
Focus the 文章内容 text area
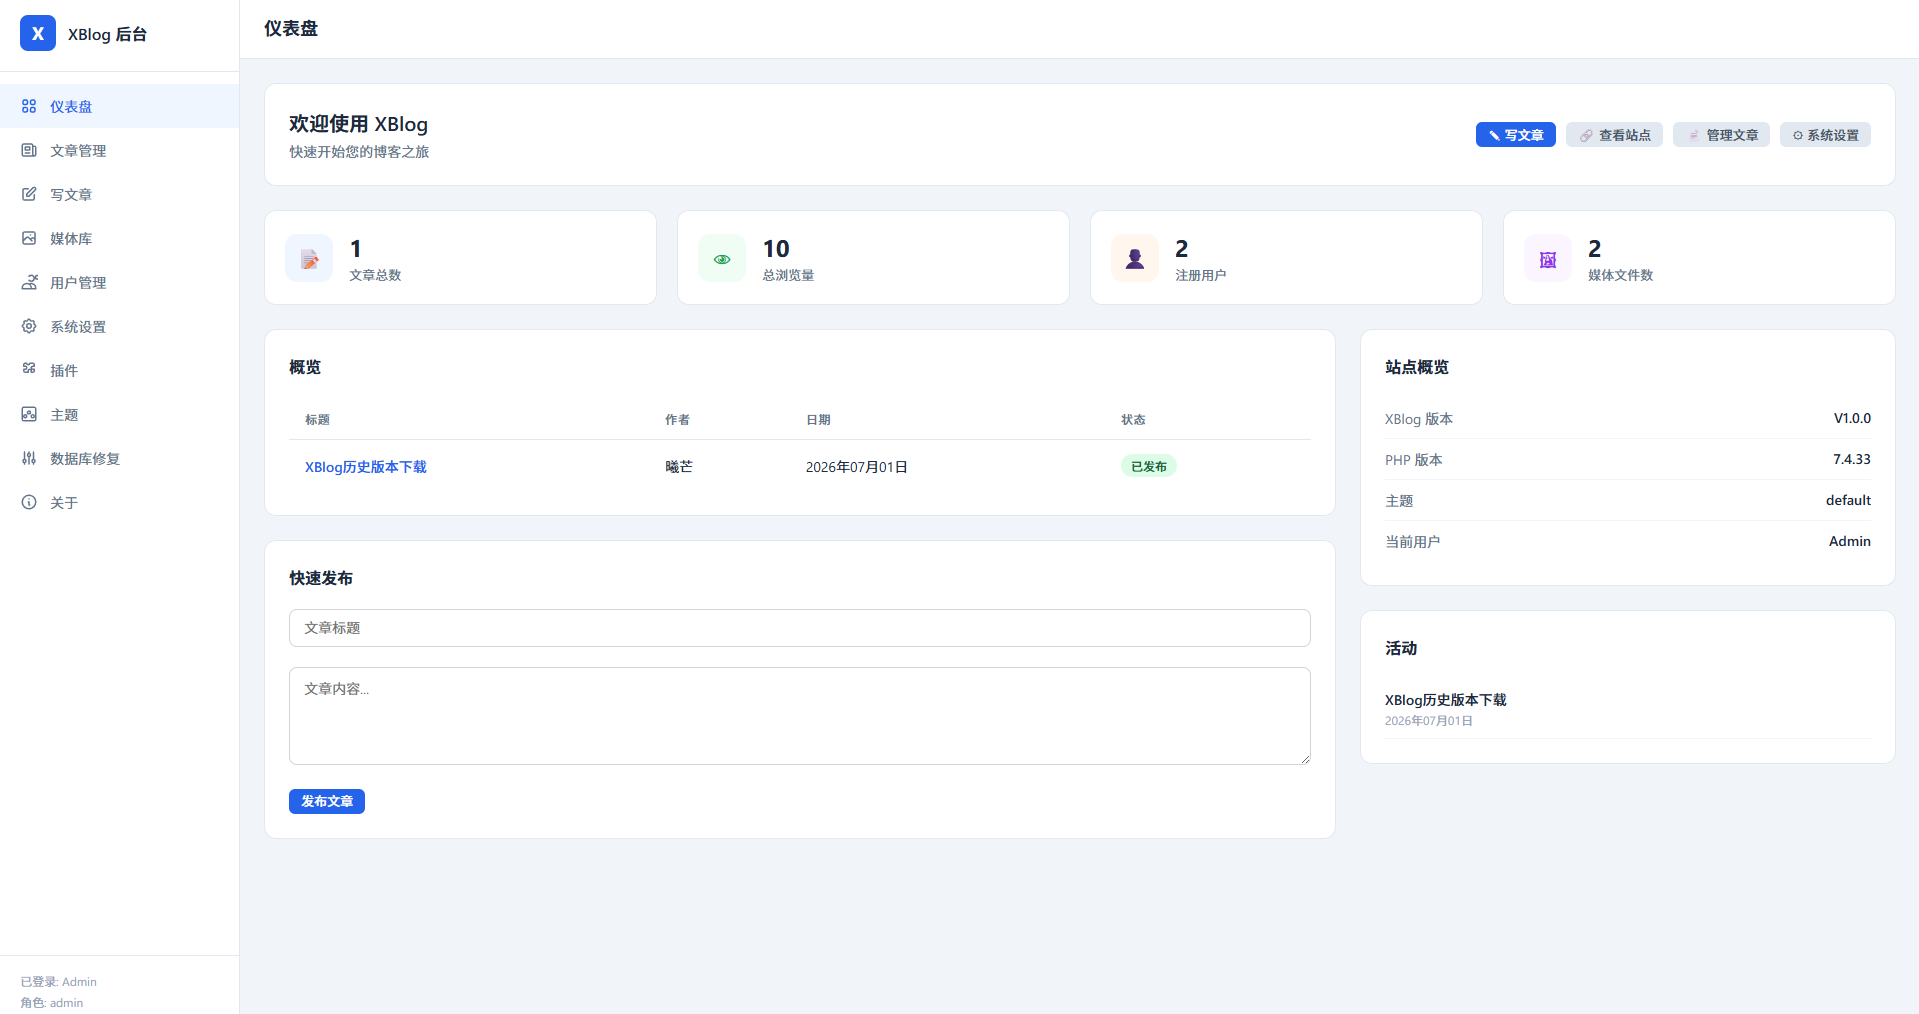(x=800, y=716)
